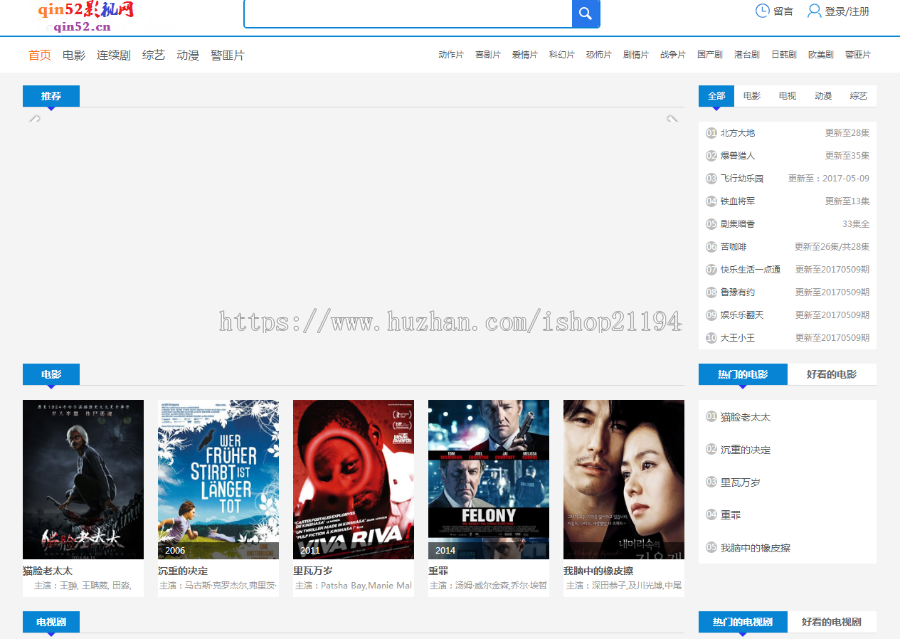Open ranked item 爆兽猎人

tap(738, 156)
